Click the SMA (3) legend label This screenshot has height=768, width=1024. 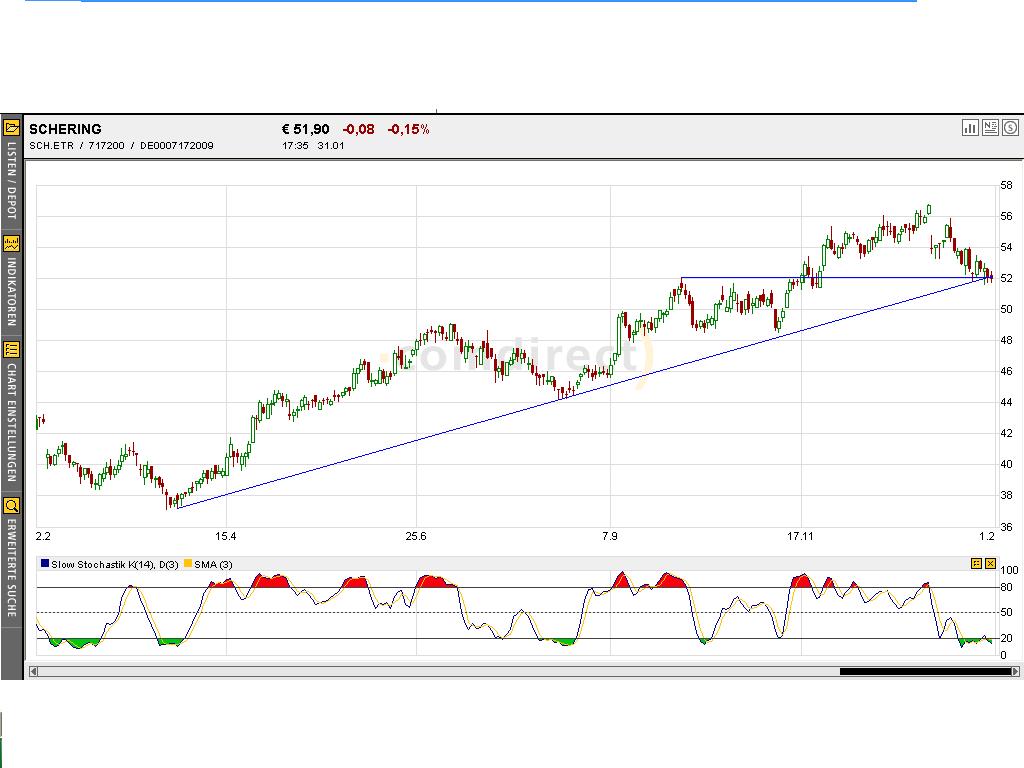(214, 564)
